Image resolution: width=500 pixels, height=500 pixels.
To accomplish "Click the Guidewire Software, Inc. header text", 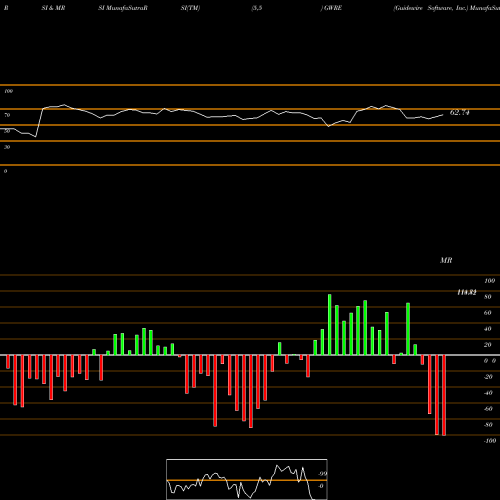I will point(431,8).
